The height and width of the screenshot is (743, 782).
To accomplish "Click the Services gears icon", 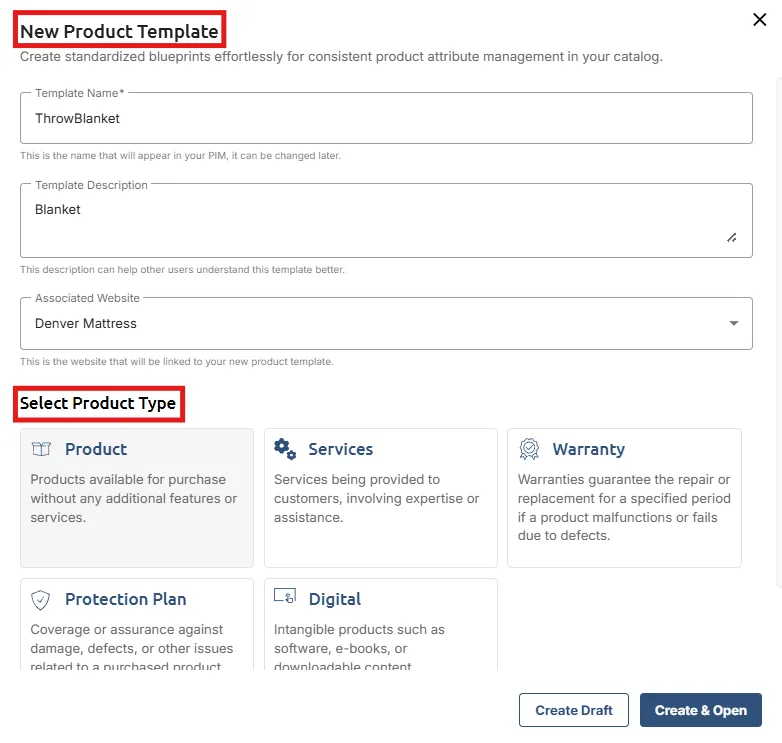I will pyautogui.click(x=285, y=449).
